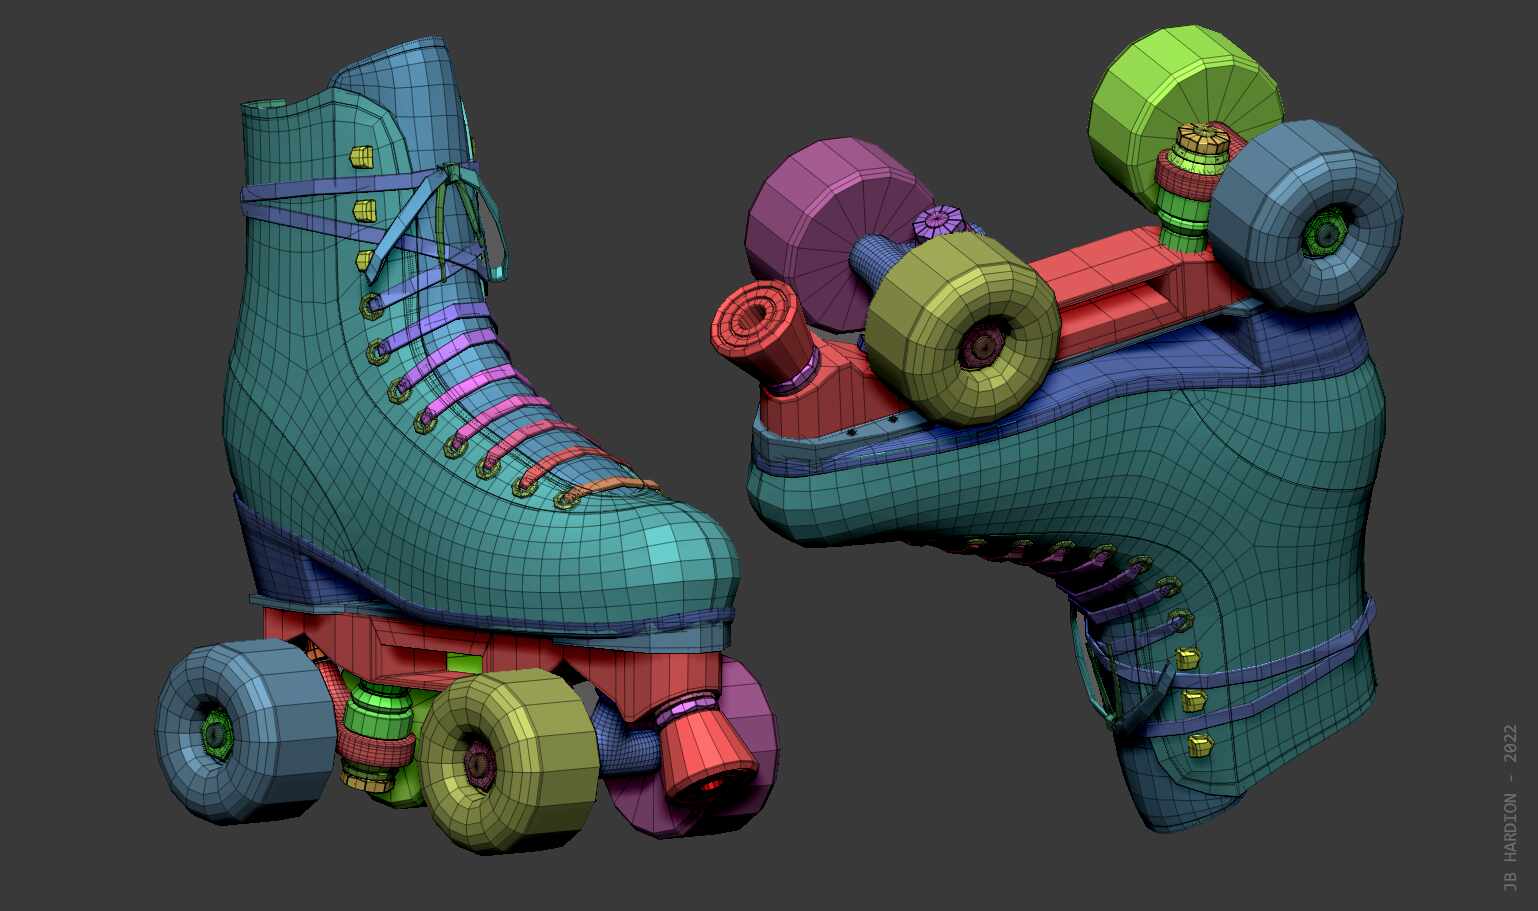Select the olive wheel on the tilted skate truck
Viewport: 1538px width, 911px height.
[960, 330]
